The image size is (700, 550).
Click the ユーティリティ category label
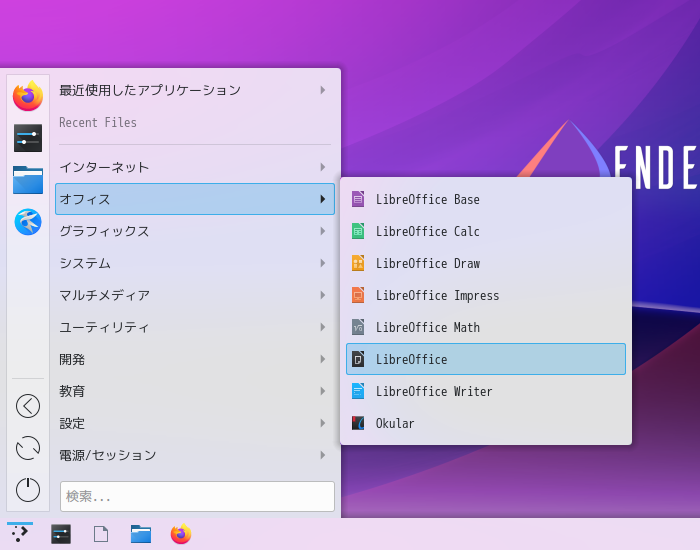pos(104,327)
